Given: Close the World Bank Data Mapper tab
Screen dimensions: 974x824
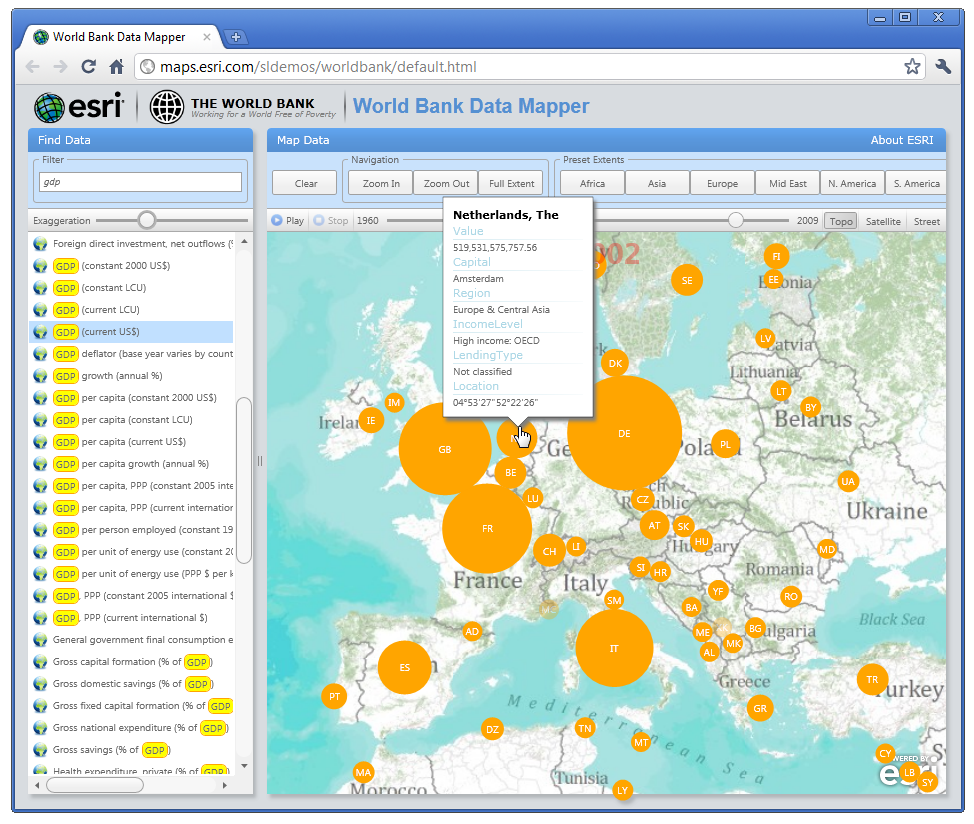Looking at the screenshot, I should pyautogui.click(x=207, y=37).
